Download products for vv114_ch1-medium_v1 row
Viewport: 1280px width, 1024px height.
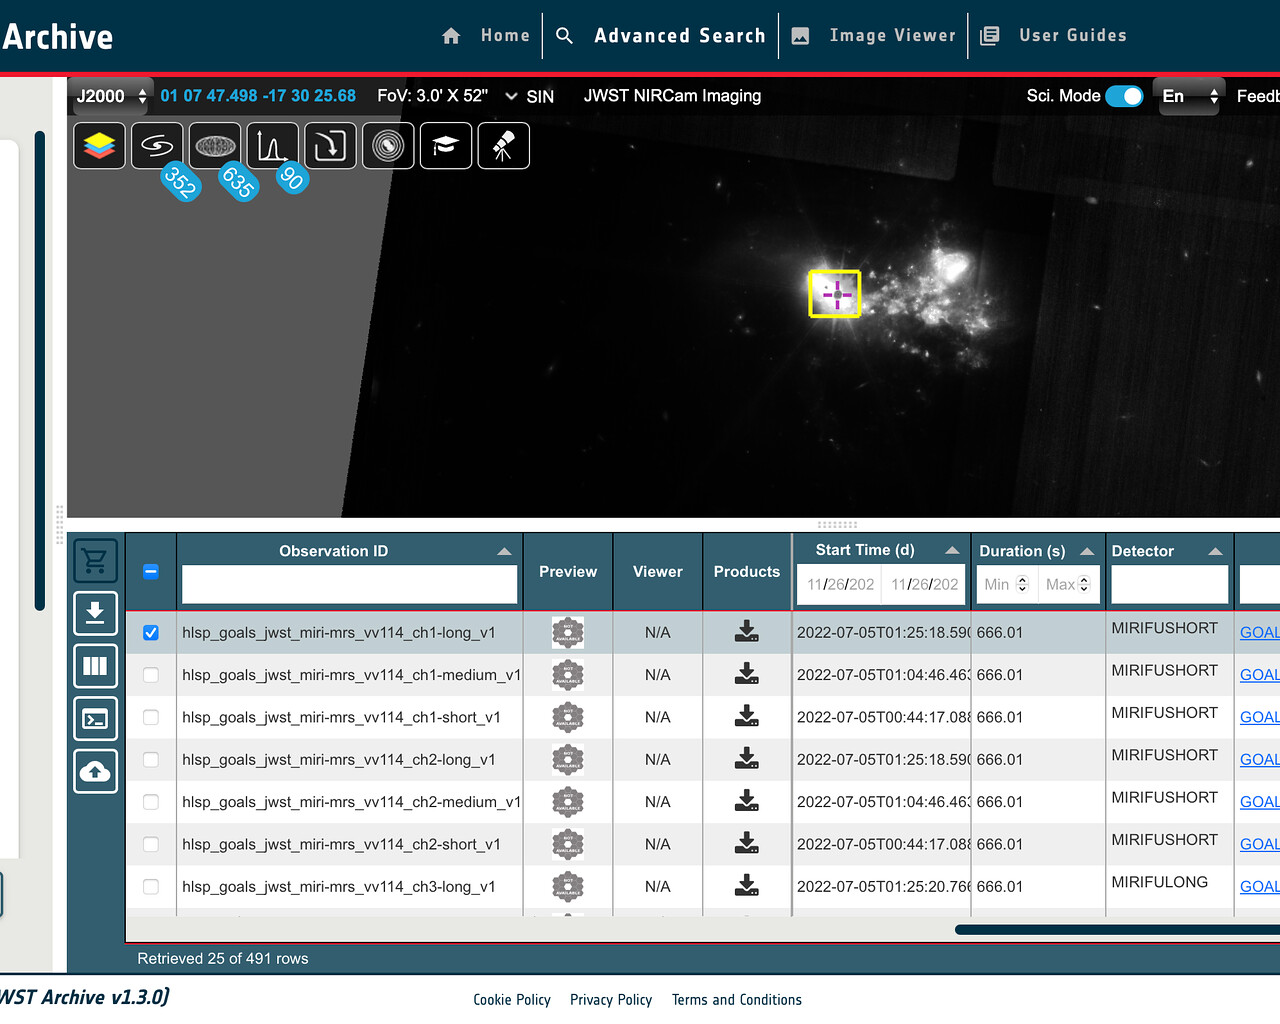[746, 675]
